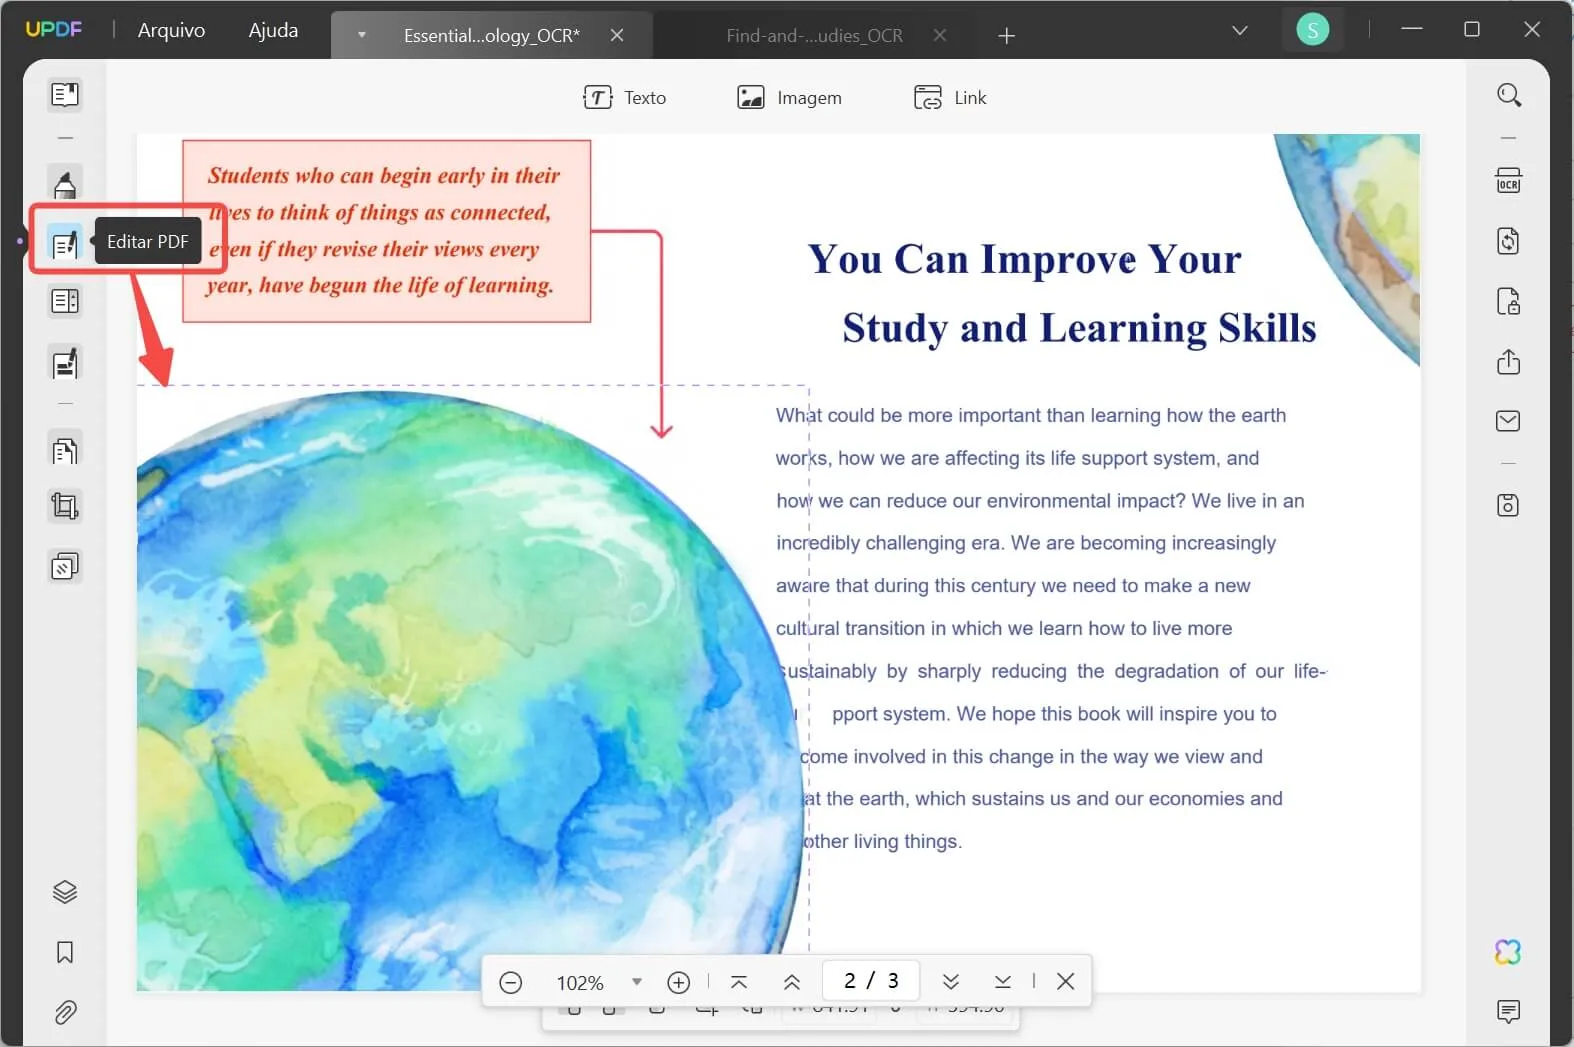Add a new tab with plus
1574x1047 pixels.
[x=1007, y=36]
